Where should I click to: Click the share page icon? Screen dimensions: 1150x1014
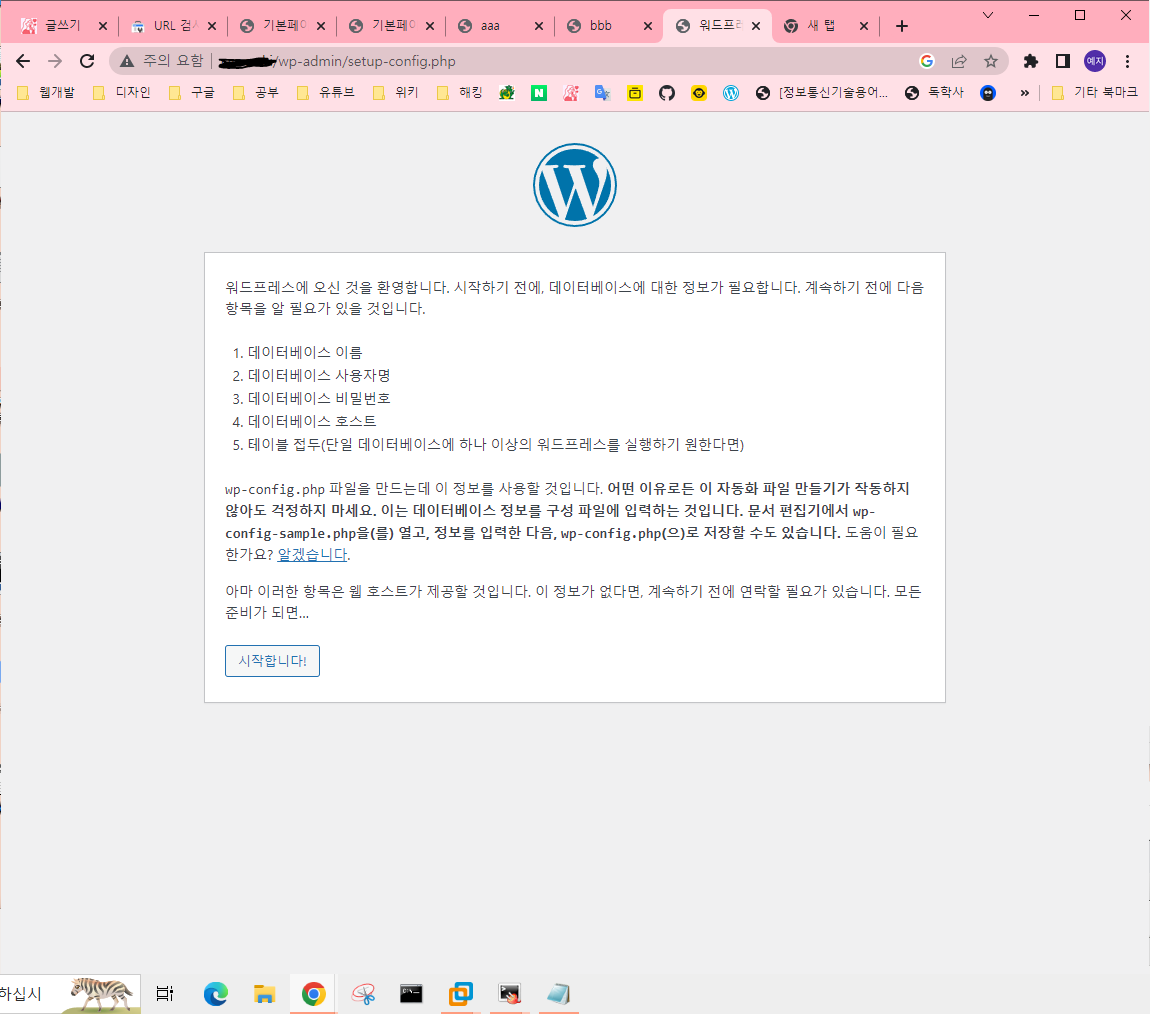(x=959, y=61)
